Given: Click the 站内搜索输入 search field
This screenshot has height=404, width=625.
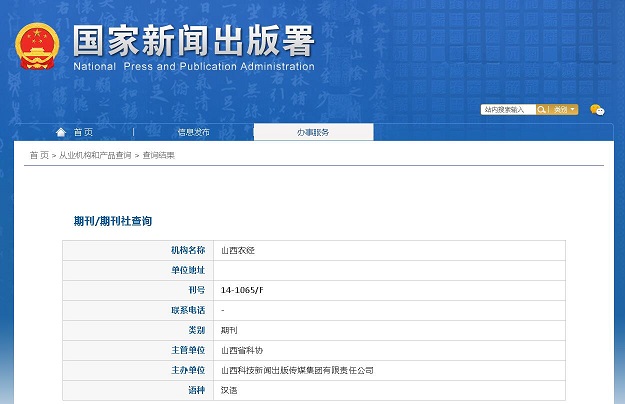Looking at the screenshot, I should tap(508, 110).
